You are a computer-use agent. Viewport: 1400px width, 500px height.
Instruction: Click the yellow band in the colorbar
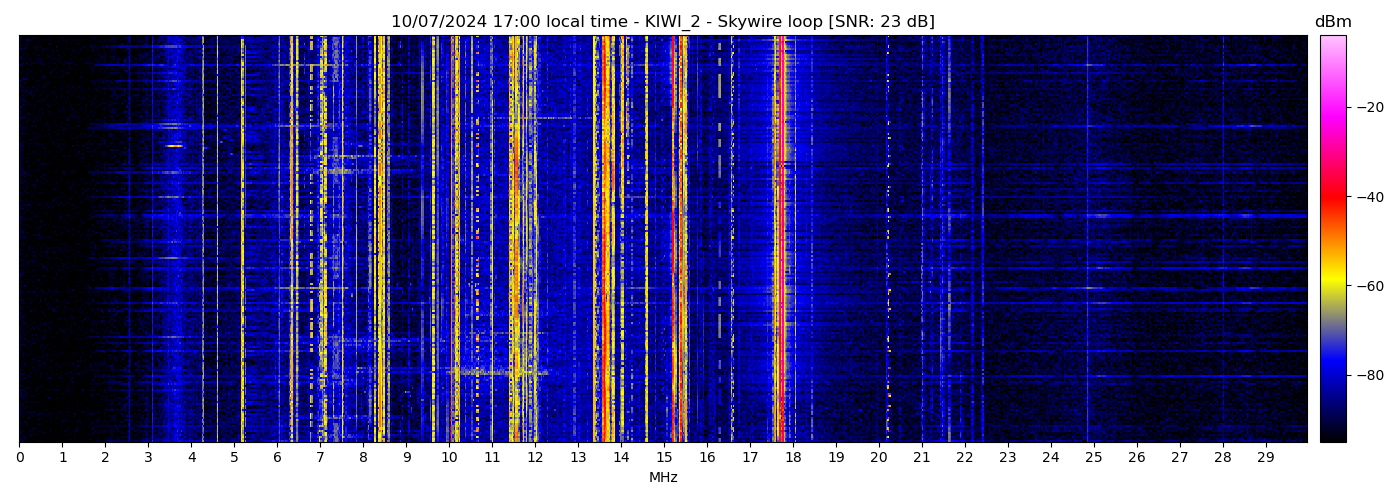click(x=1332, y=283)
